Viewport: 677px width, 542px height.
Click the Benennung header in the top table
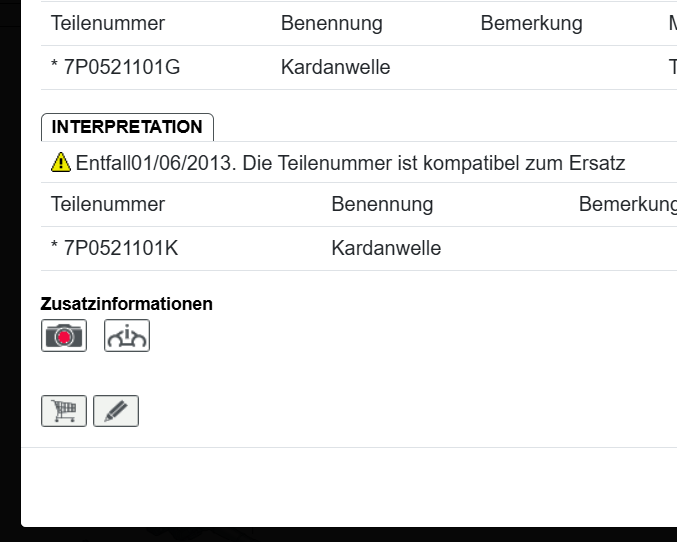[332, 23]
